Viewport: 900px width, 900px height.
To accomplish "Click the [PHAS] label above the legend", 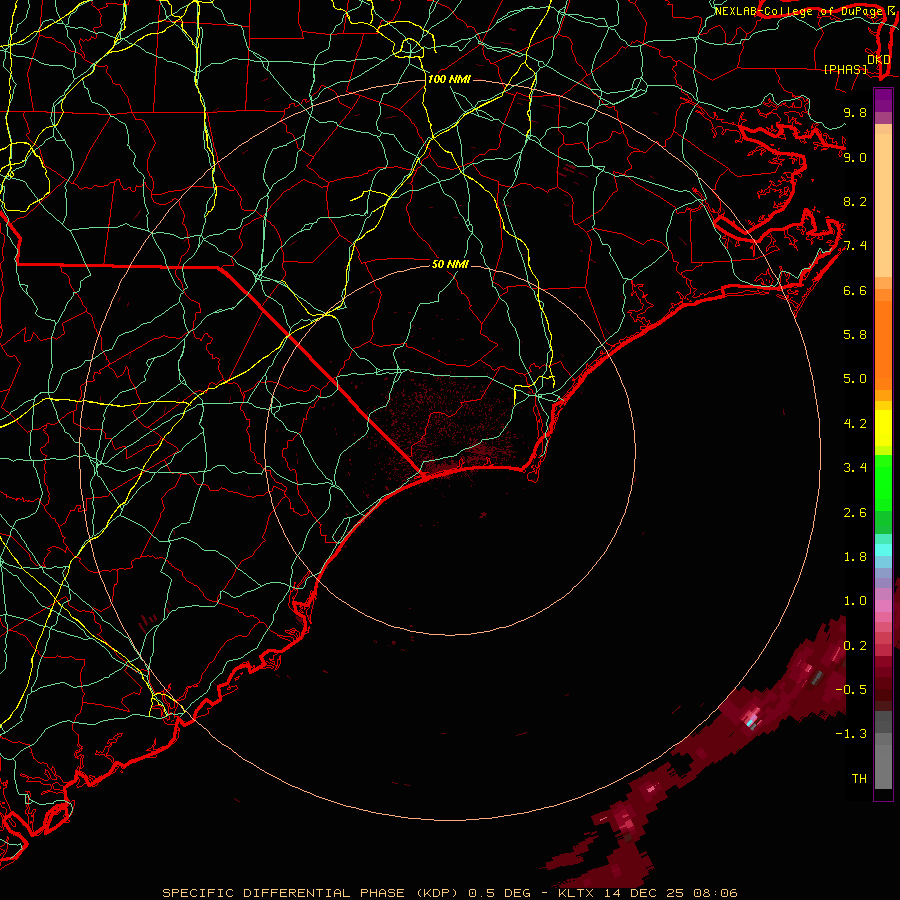I will point(845,69).
